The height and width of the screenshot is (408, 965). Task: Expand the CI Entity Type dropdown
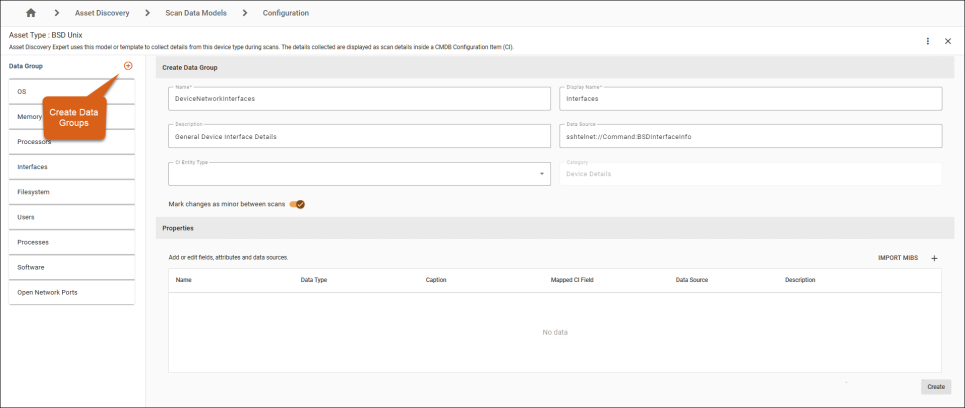pos(543,174)
